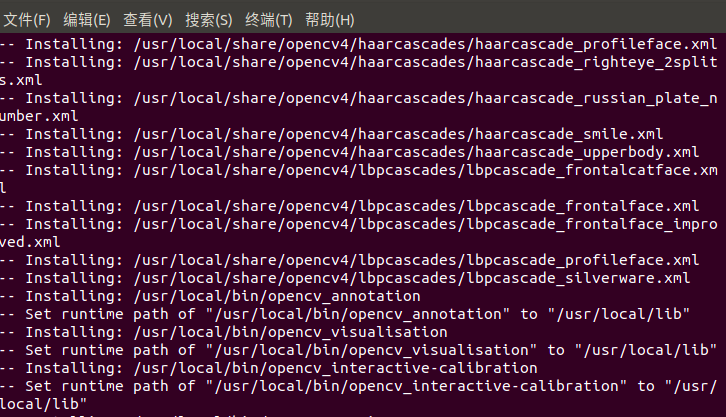Click Set runtime path of opencv_interactive-calibration line
The height and width of the screenshot is (417, 726).
pyautogui.click(x=358, y=386)
